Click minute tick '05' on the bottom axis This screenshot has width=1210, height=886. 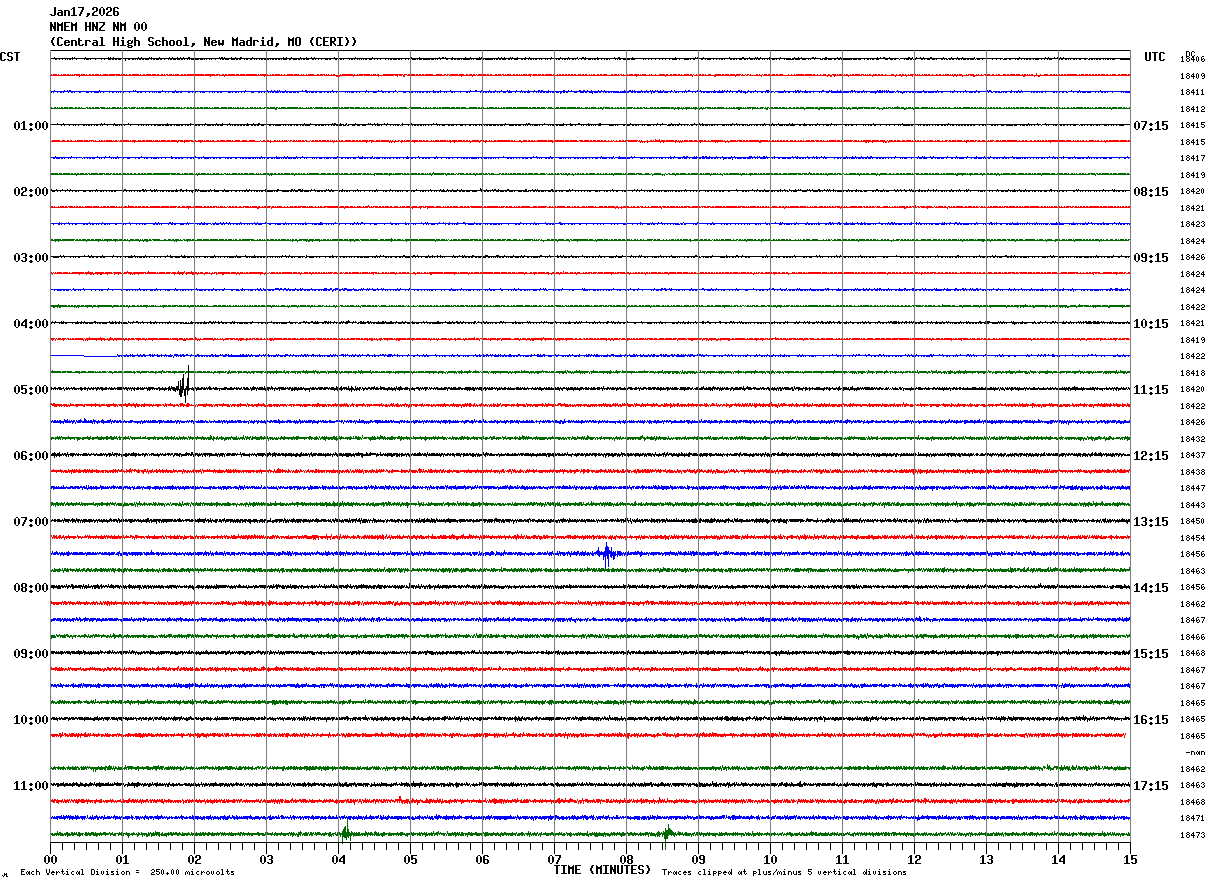(410, 859)
